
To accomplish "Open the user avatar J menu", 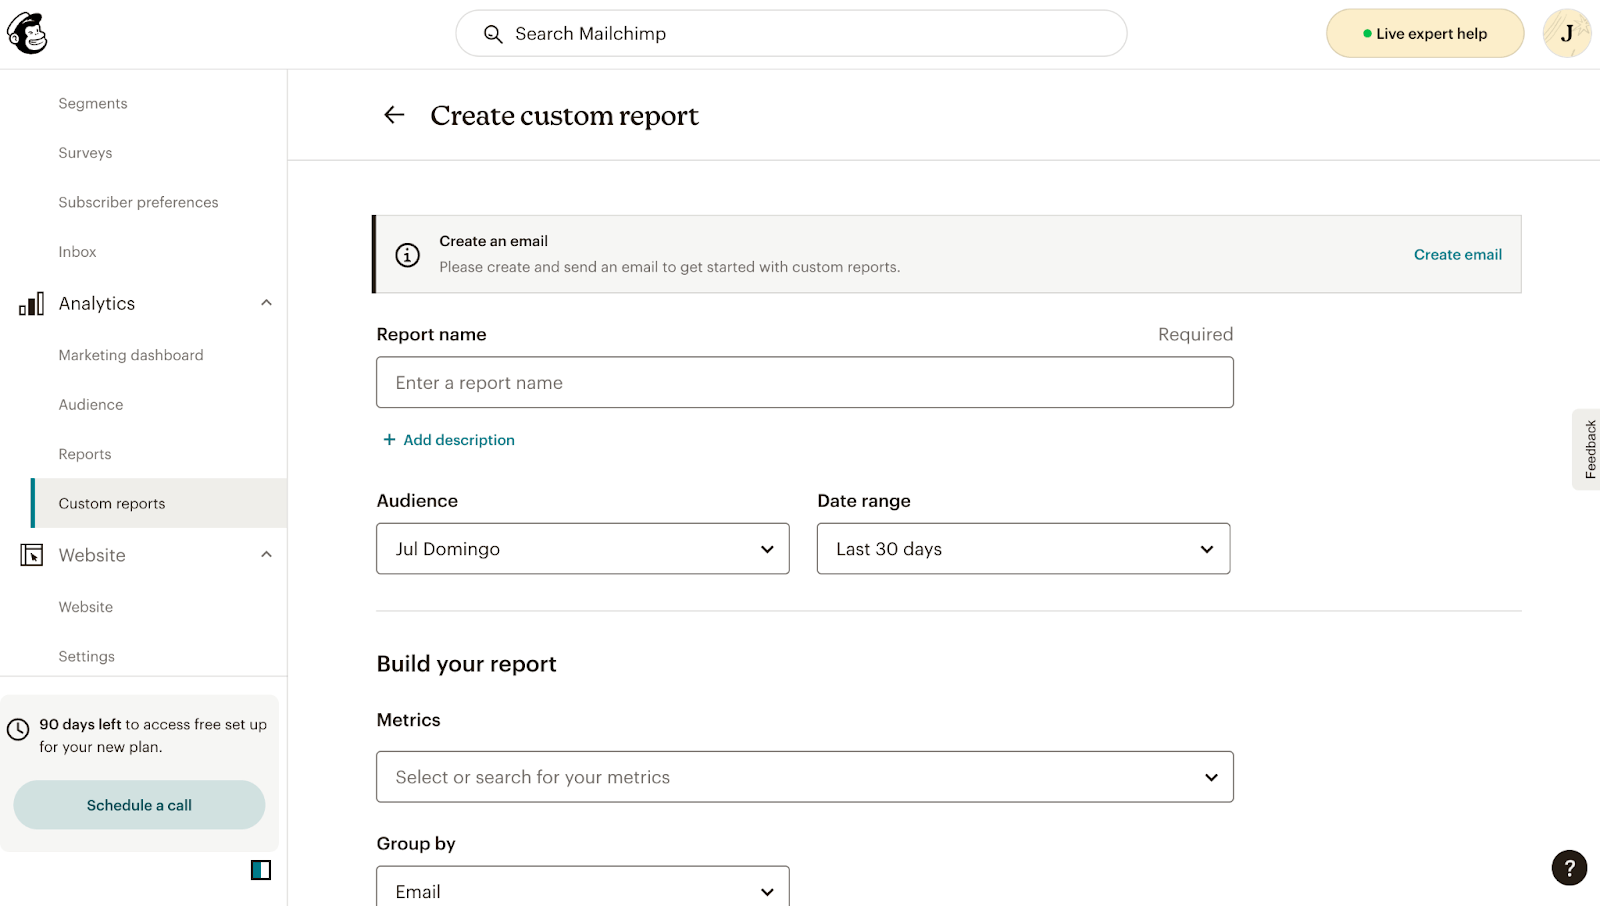I will [1566, 34].
